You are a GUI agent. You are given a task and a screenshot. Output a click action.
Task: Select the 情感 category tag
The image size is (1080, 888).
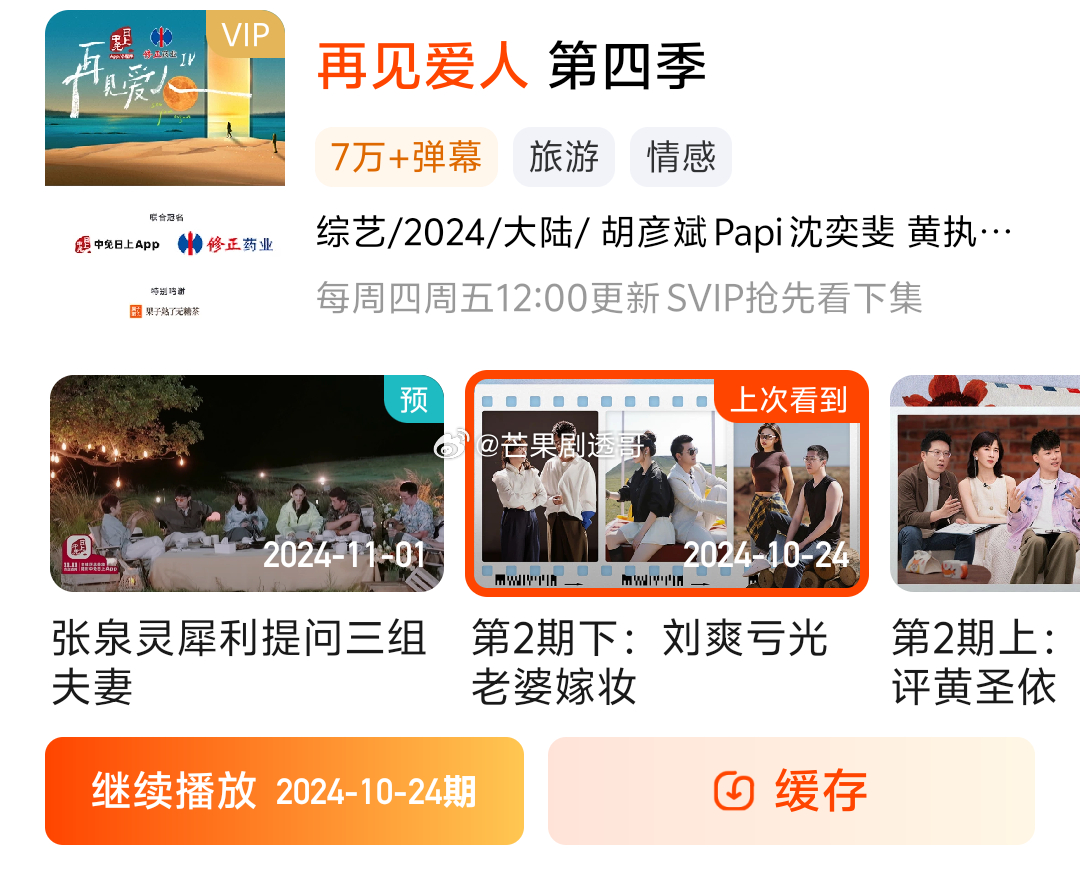point(681,157)
